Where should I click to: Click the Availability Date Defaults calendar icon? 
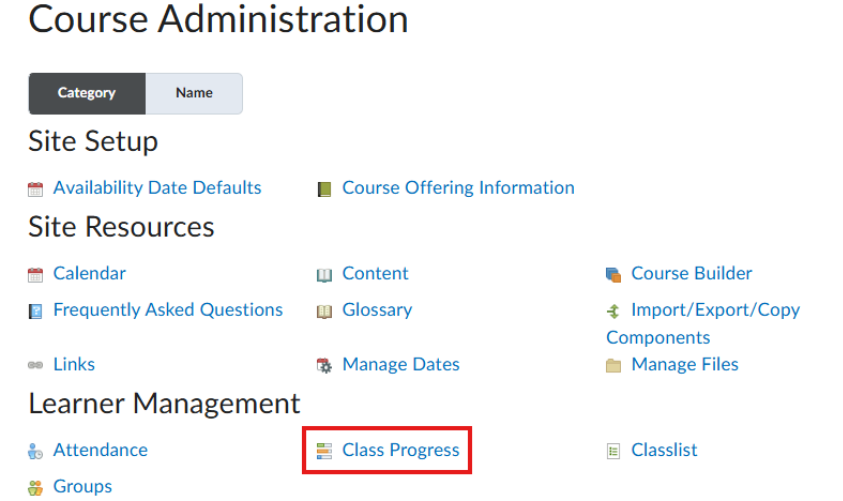(36, 189)
